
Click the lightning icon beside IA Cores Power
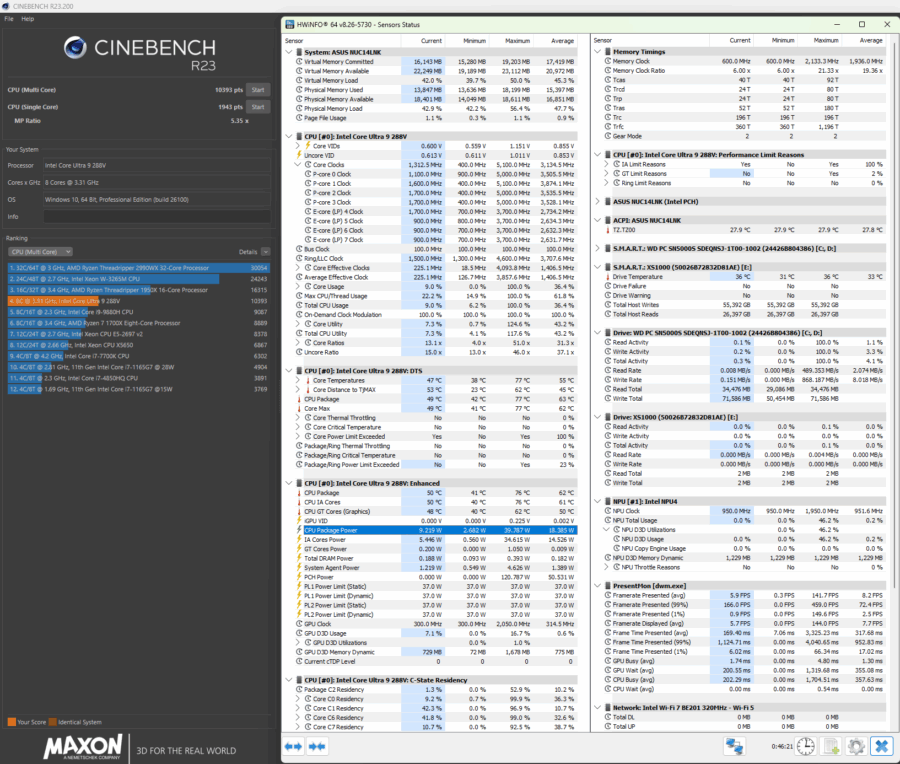click(x=299, y=540)
